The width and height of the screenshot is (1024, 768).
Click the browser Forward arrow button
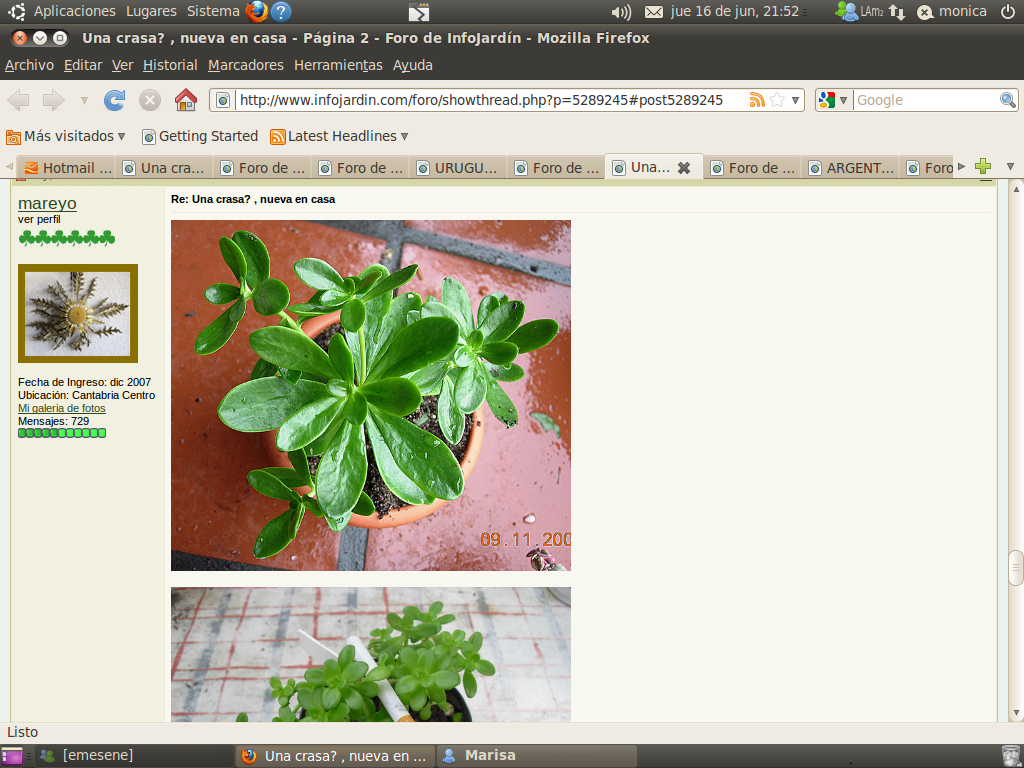54,100
